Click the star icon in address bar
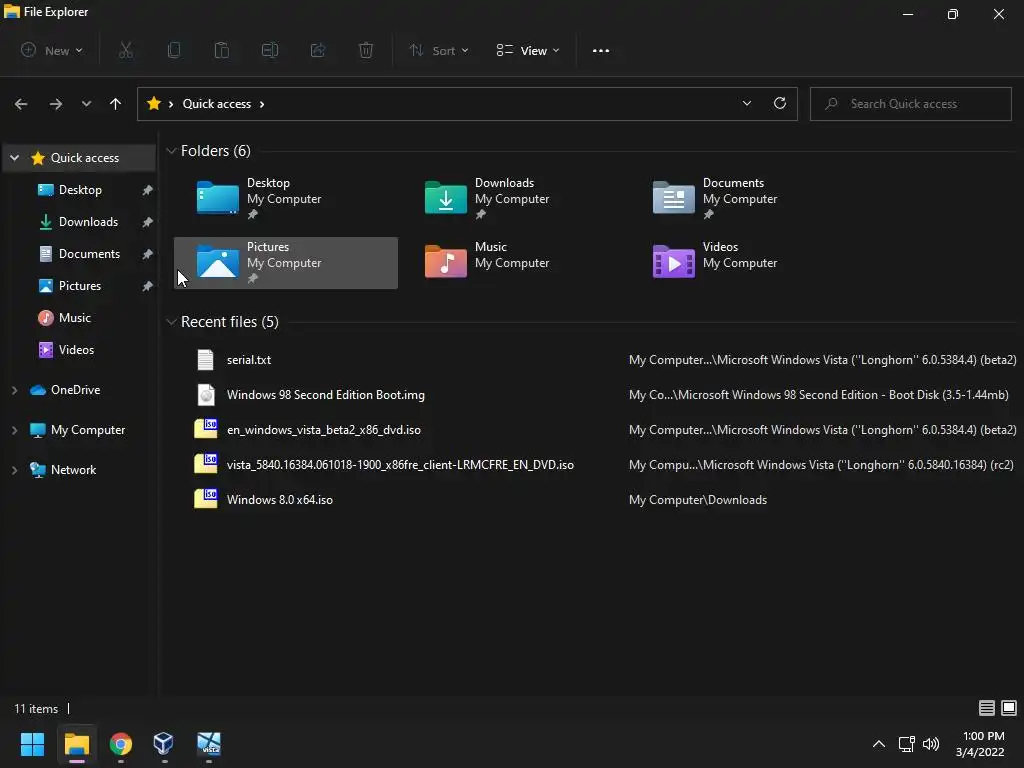Screen dimensions: 1024x768 coord(154,103)
